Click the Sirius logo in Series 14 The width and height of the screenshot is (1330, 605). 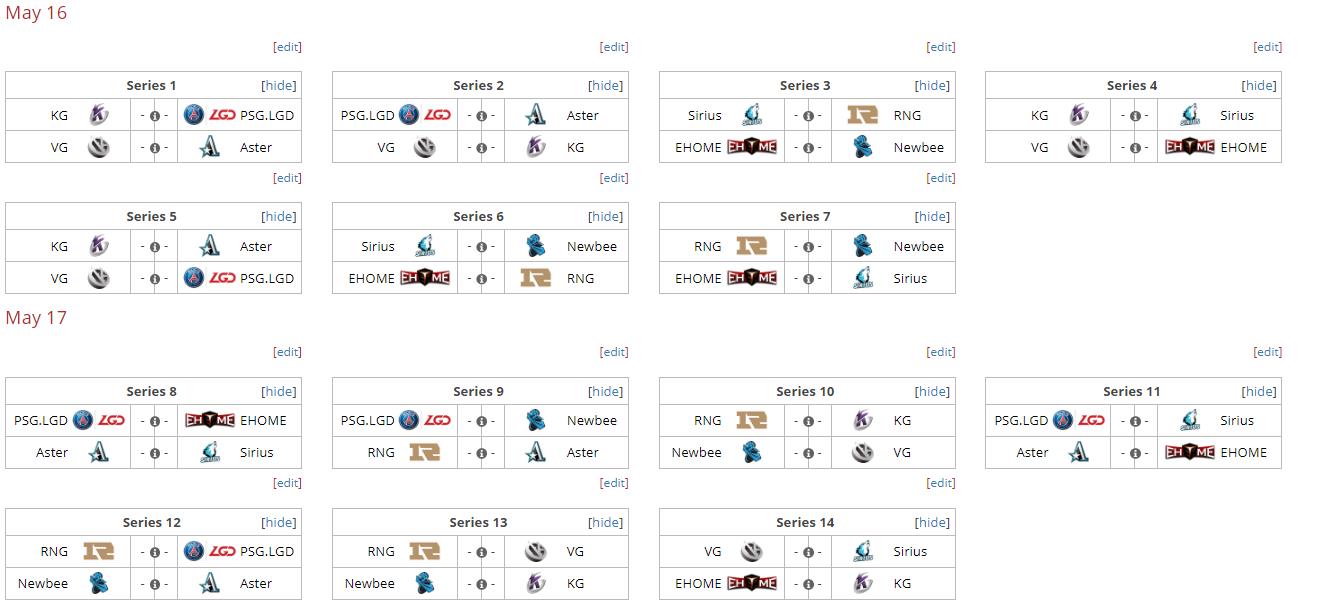[x=863, y=551]
